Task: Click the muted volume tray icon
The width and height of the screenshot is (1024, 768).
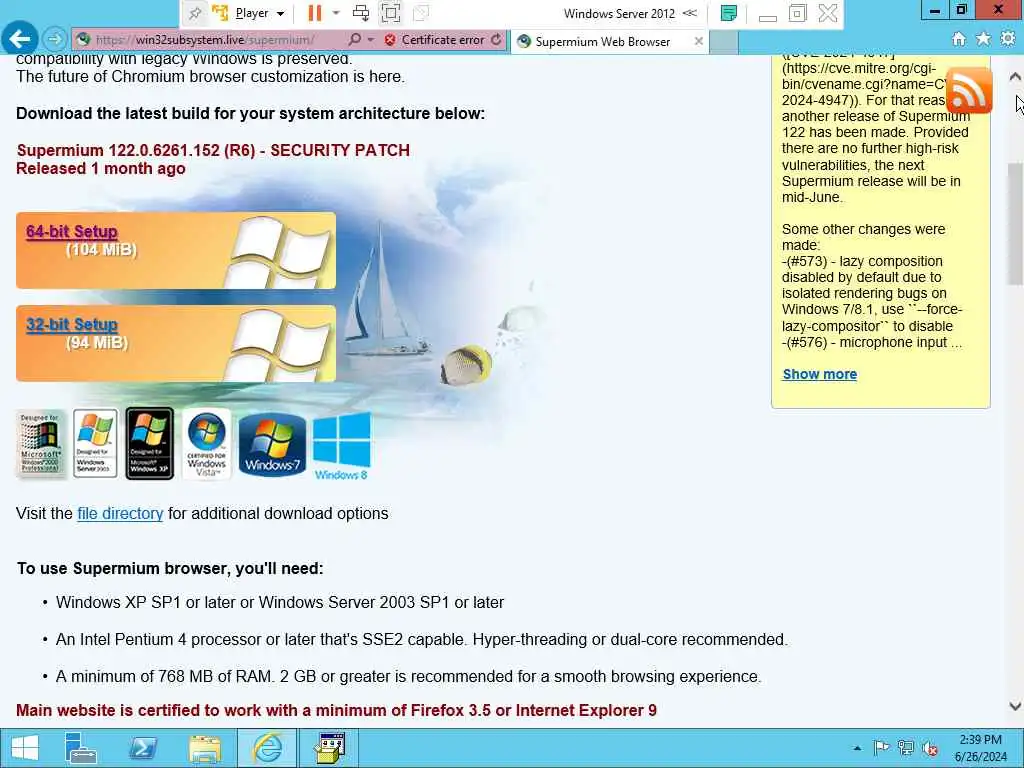Action: point(930,748)
